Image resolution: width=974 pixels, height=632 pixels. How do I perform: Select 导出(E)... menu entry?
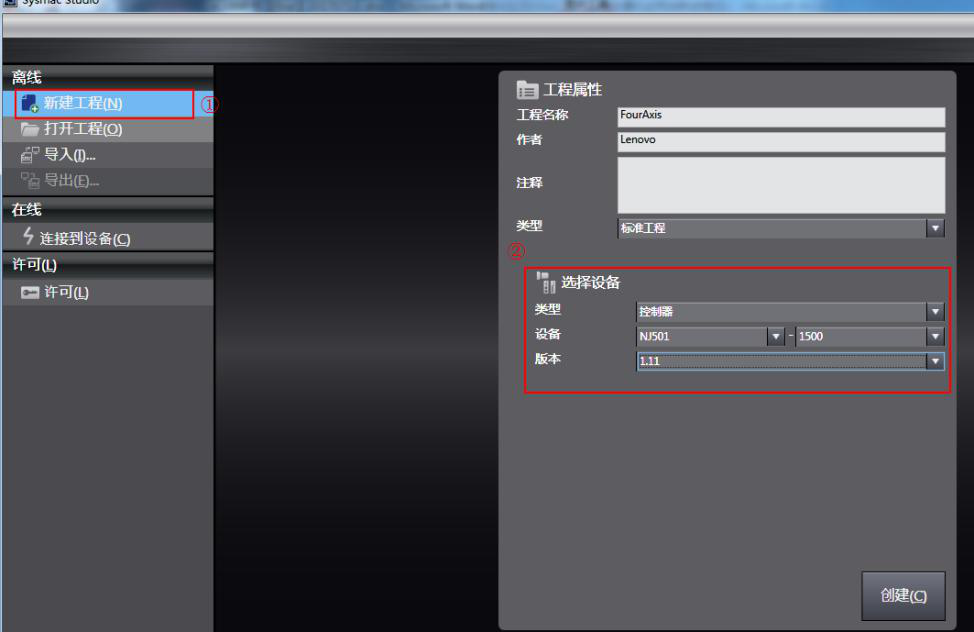click(108, 180)
